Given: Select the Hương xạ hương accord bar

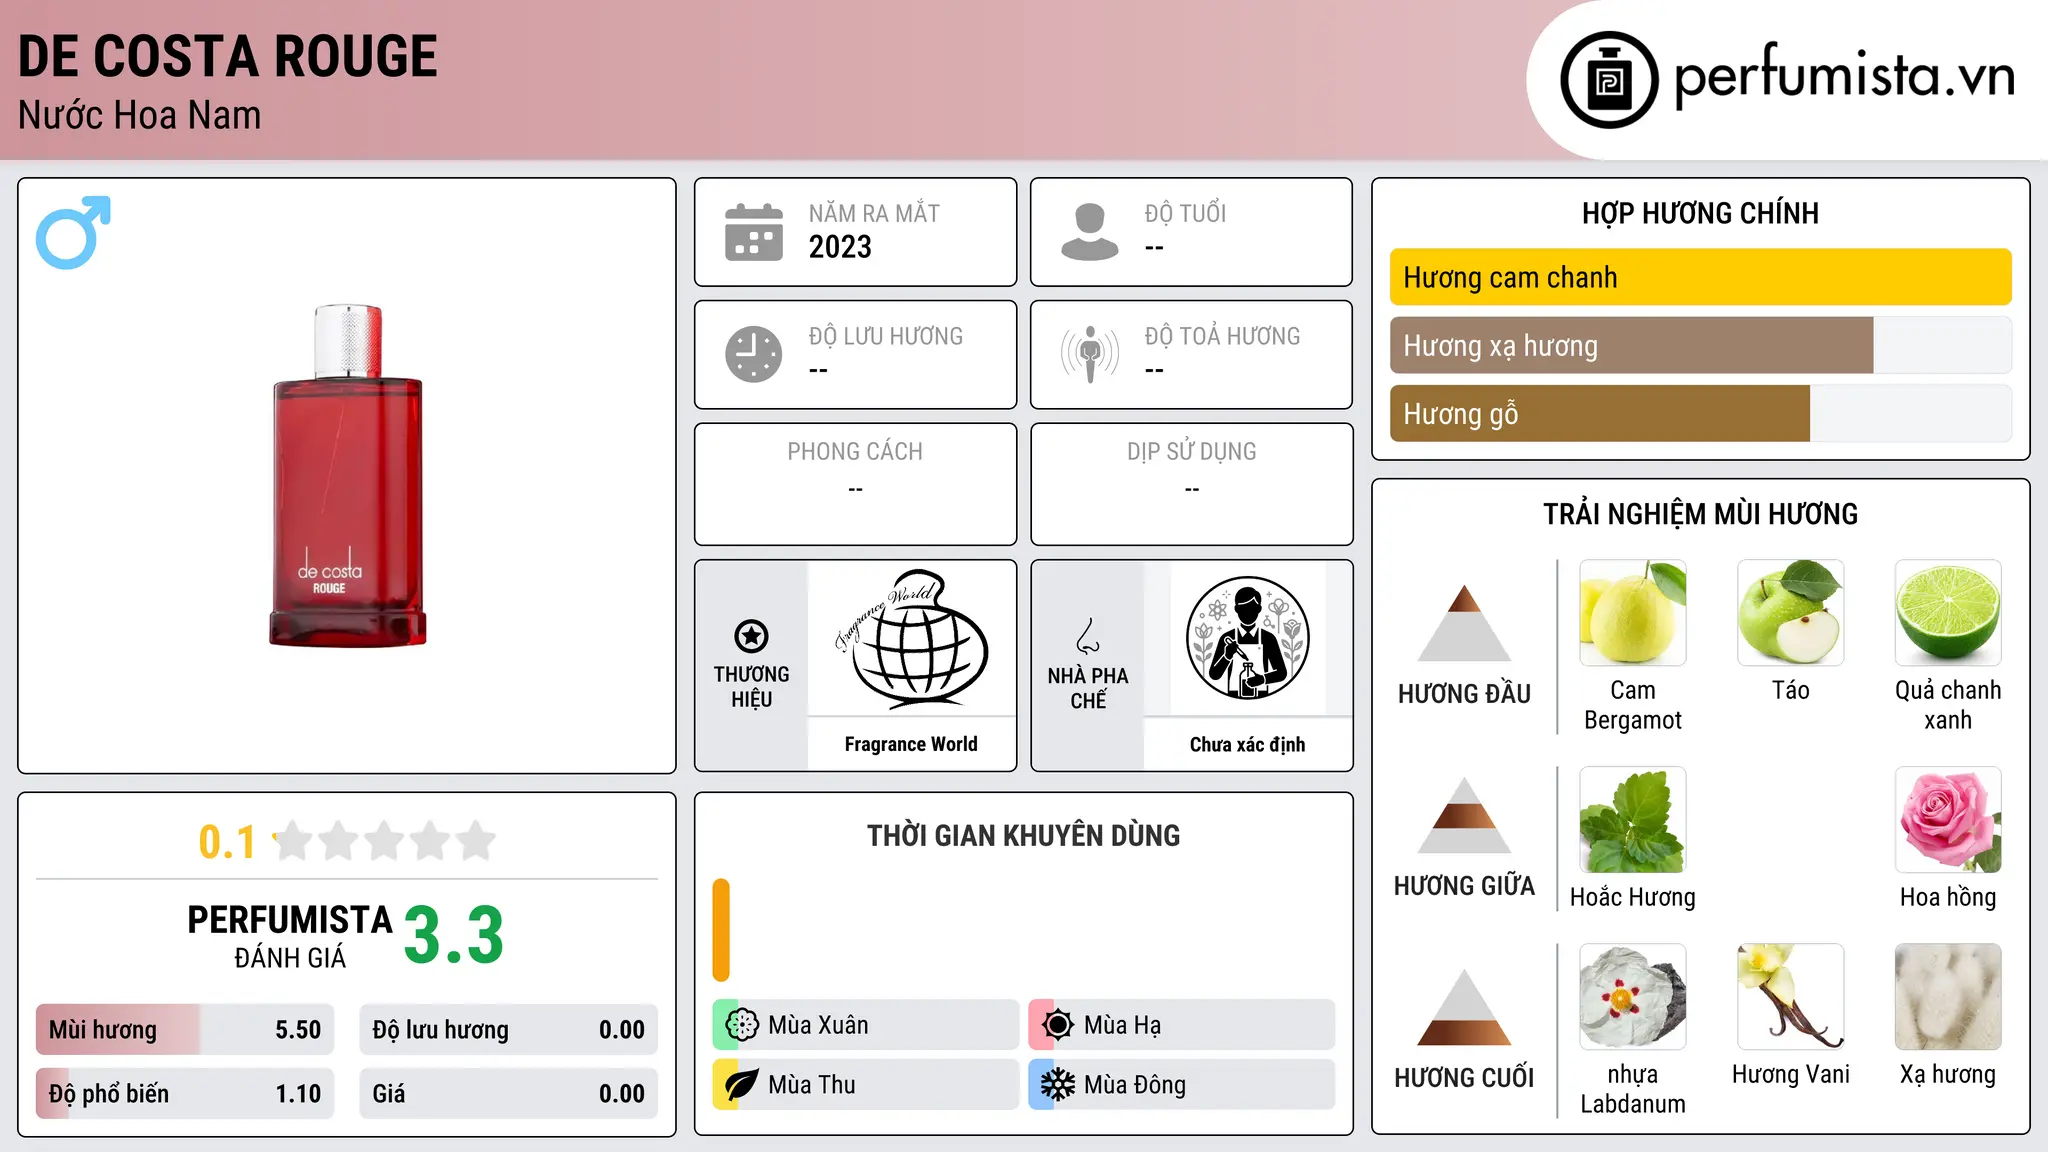Looking at the screenshot, I should [x=1700, y=346].
